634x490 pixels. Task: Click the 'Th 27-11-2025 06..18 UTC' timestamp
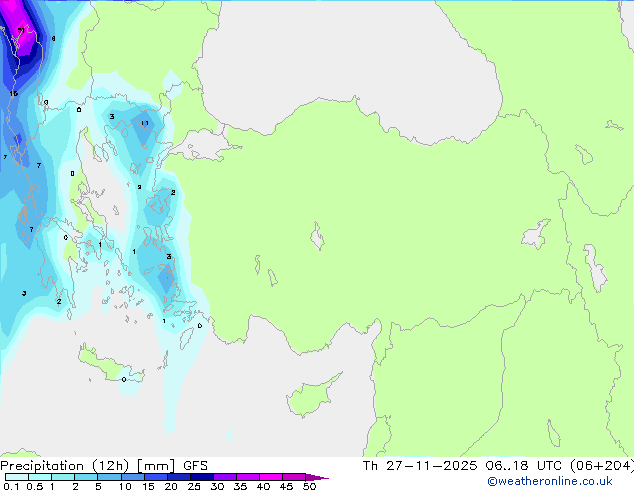tap(464, 466)
